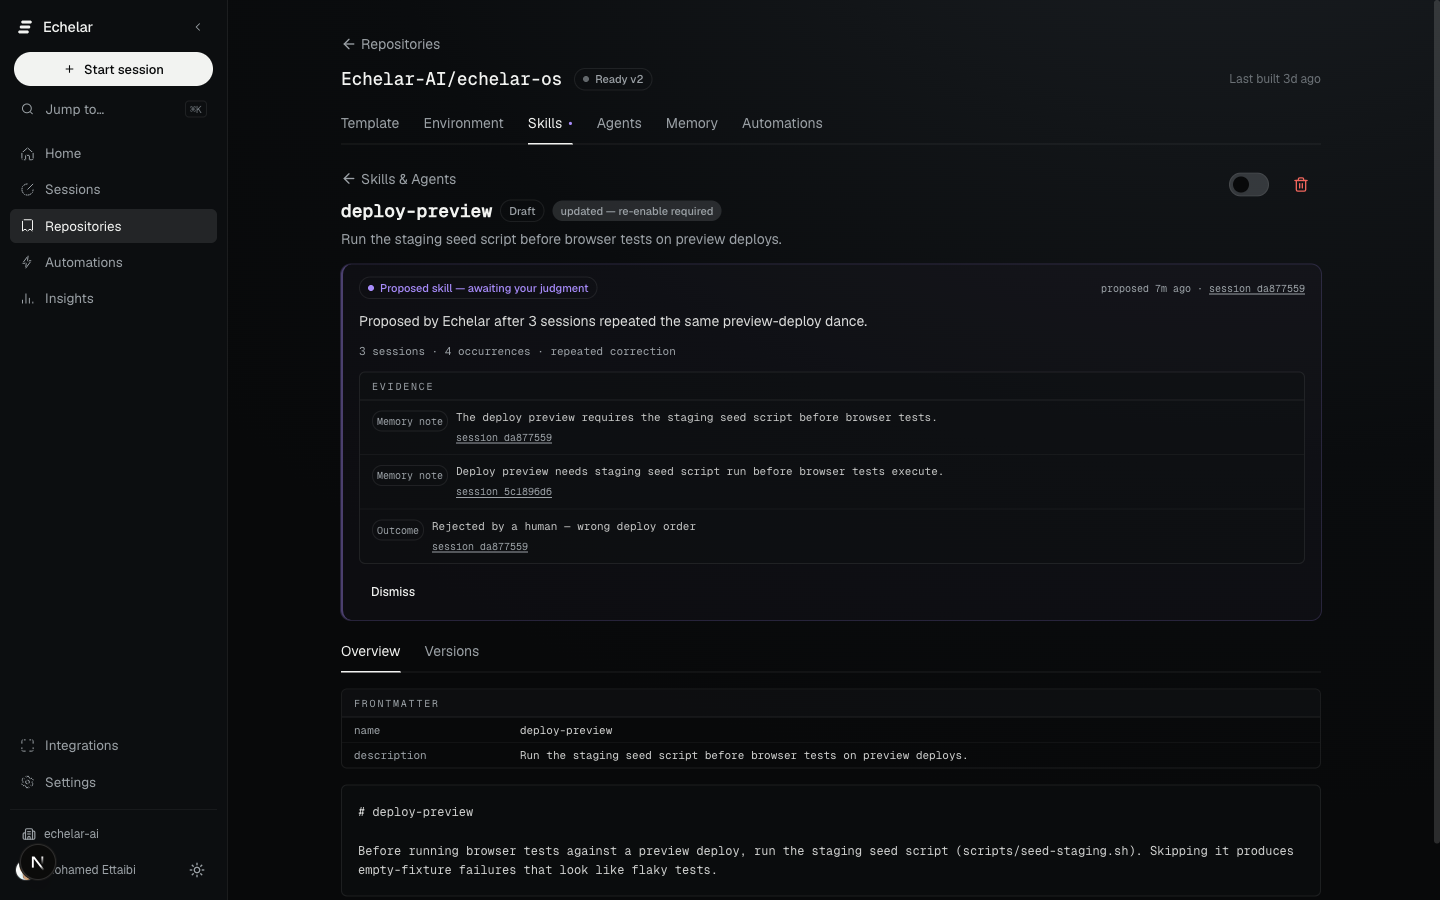Viewport: 1440px width, 900px height.
Task: Switch to the Versions tab
Action: coord(452,651)
